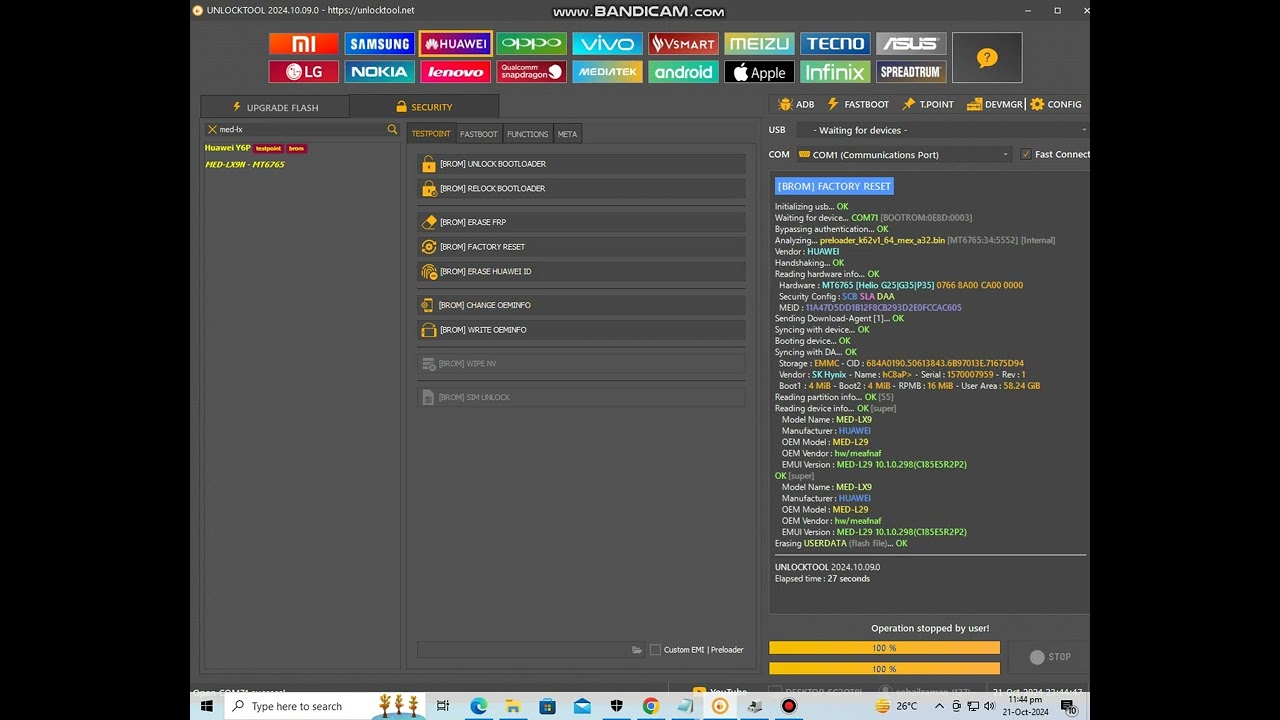Run [BROM] CHANGE OEMINFO
This screenshot has height=720, width=1280.
581,305
